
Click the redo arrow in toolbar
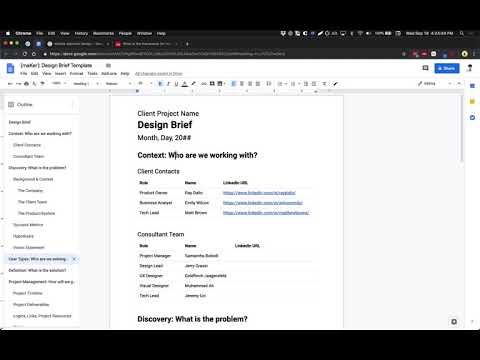[x=18, y=84]
